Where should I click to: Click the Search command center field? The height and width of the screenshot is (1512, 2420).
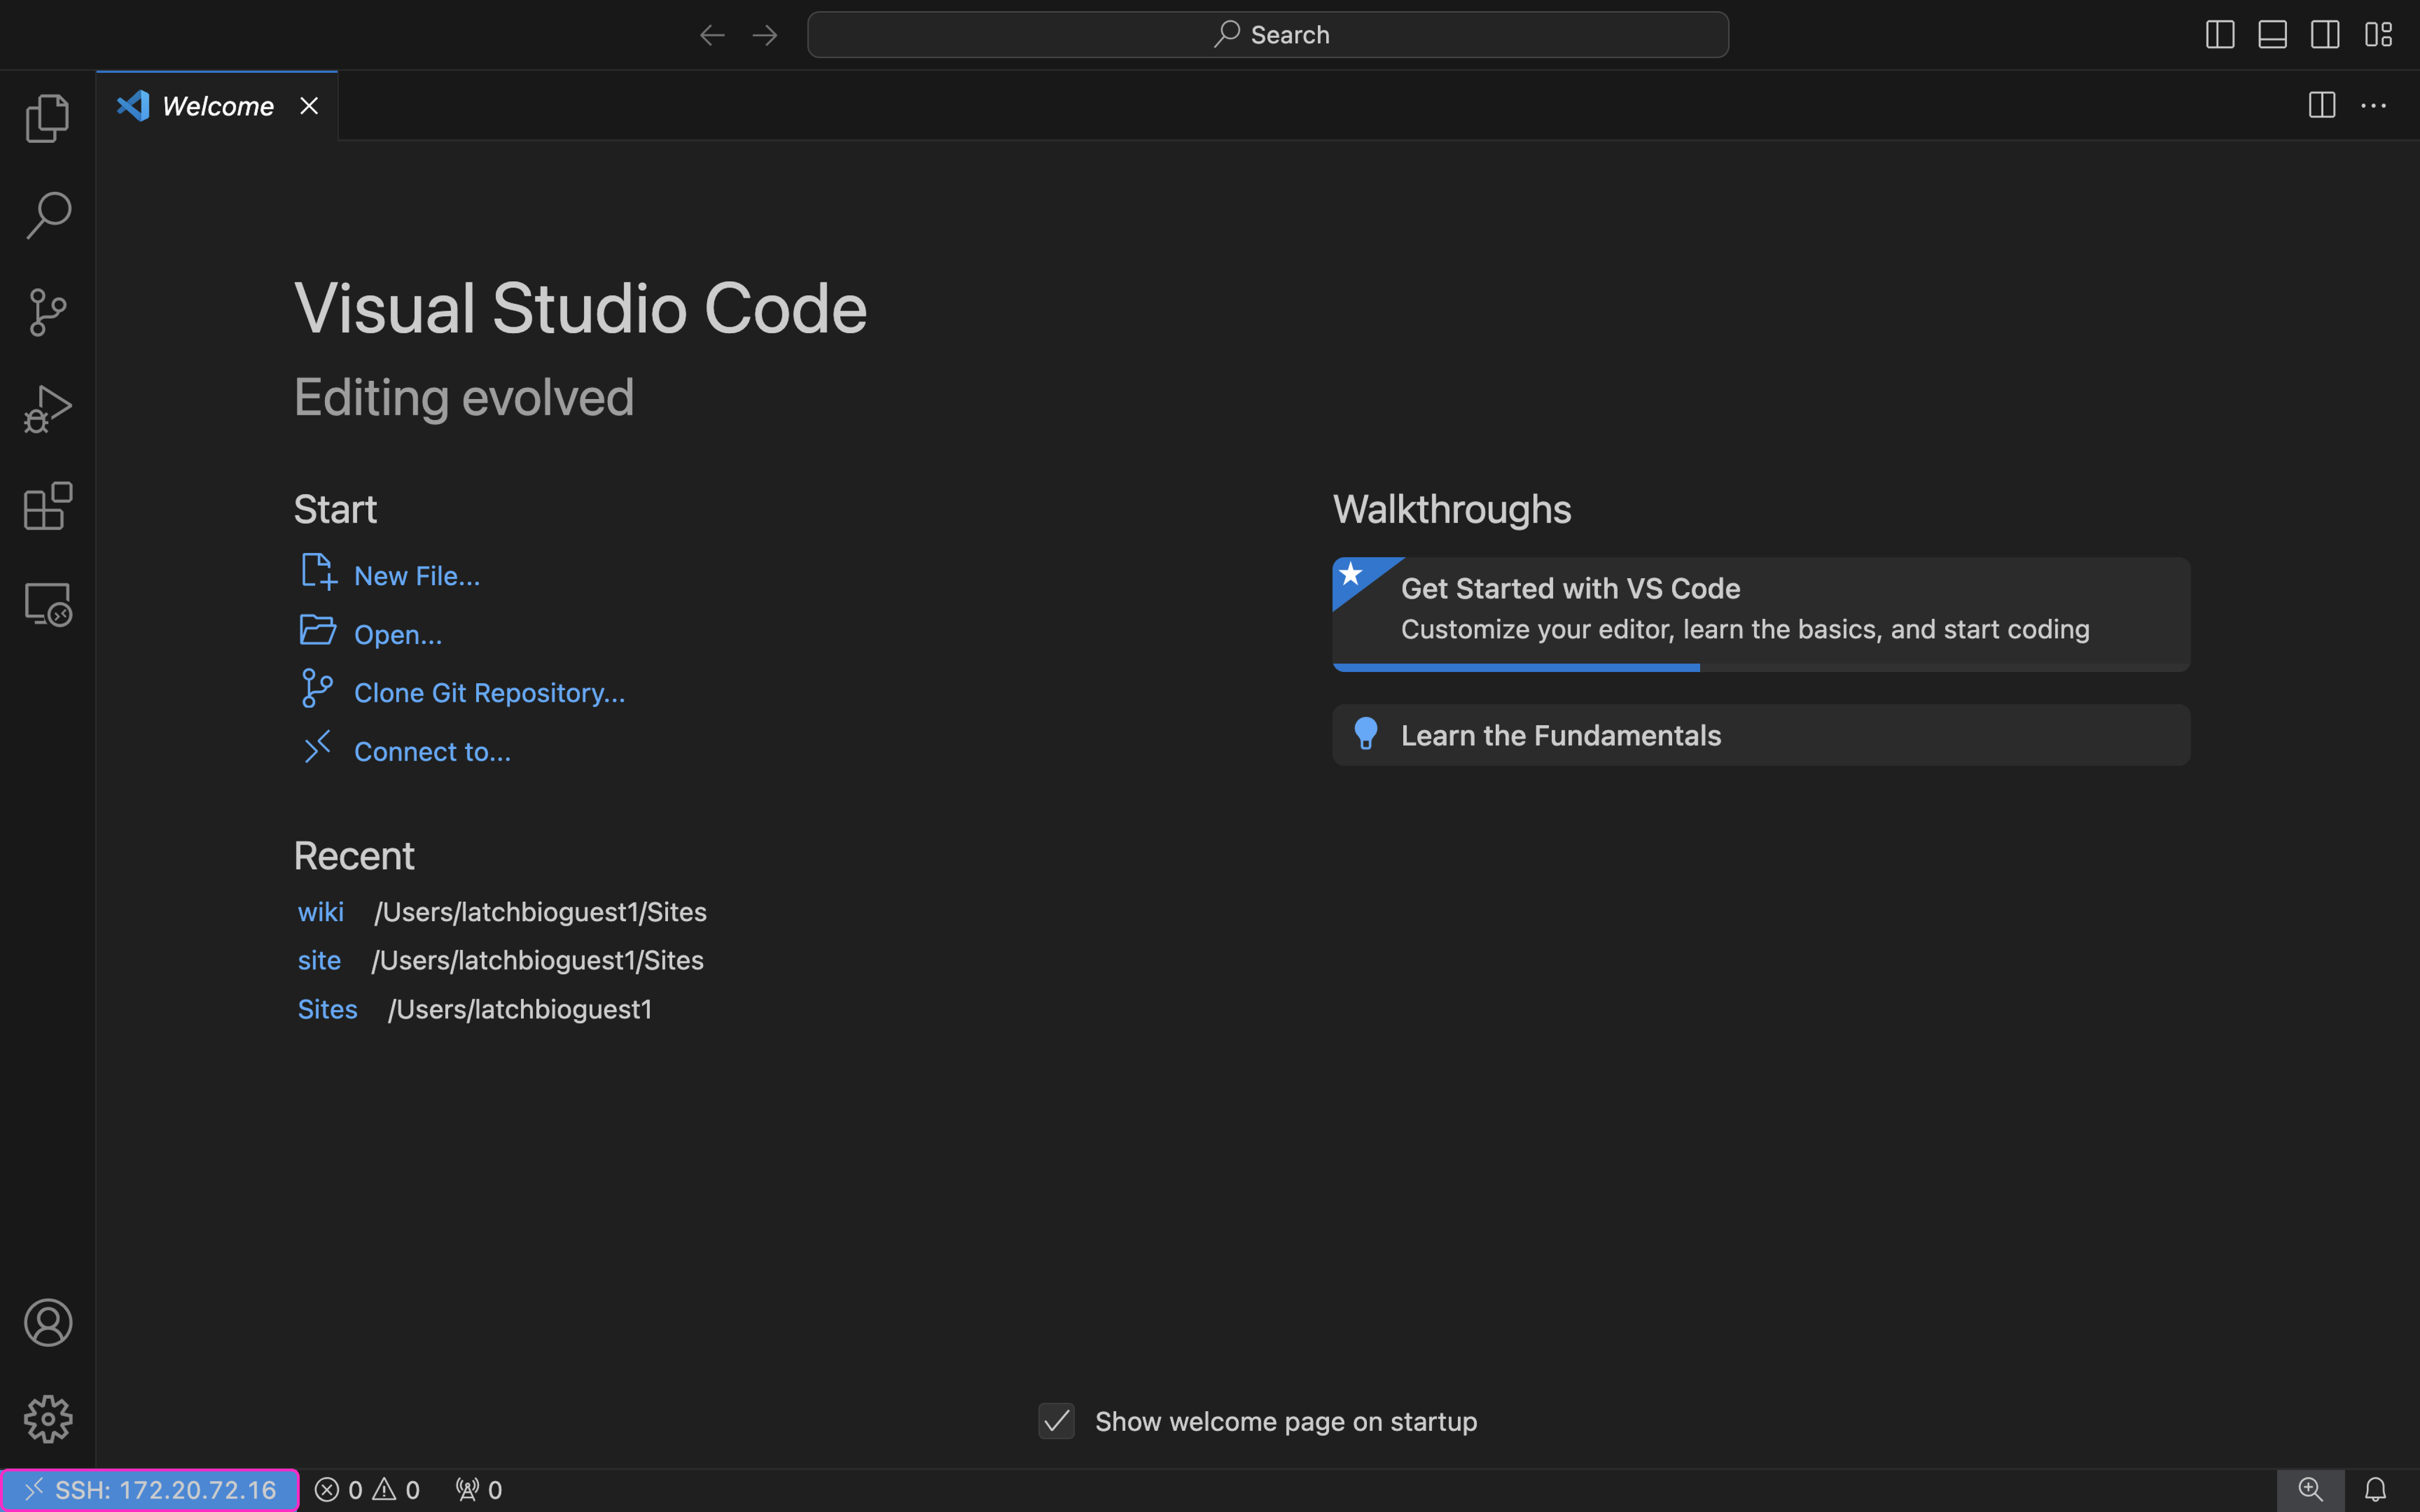click(x=1267, y=35)
